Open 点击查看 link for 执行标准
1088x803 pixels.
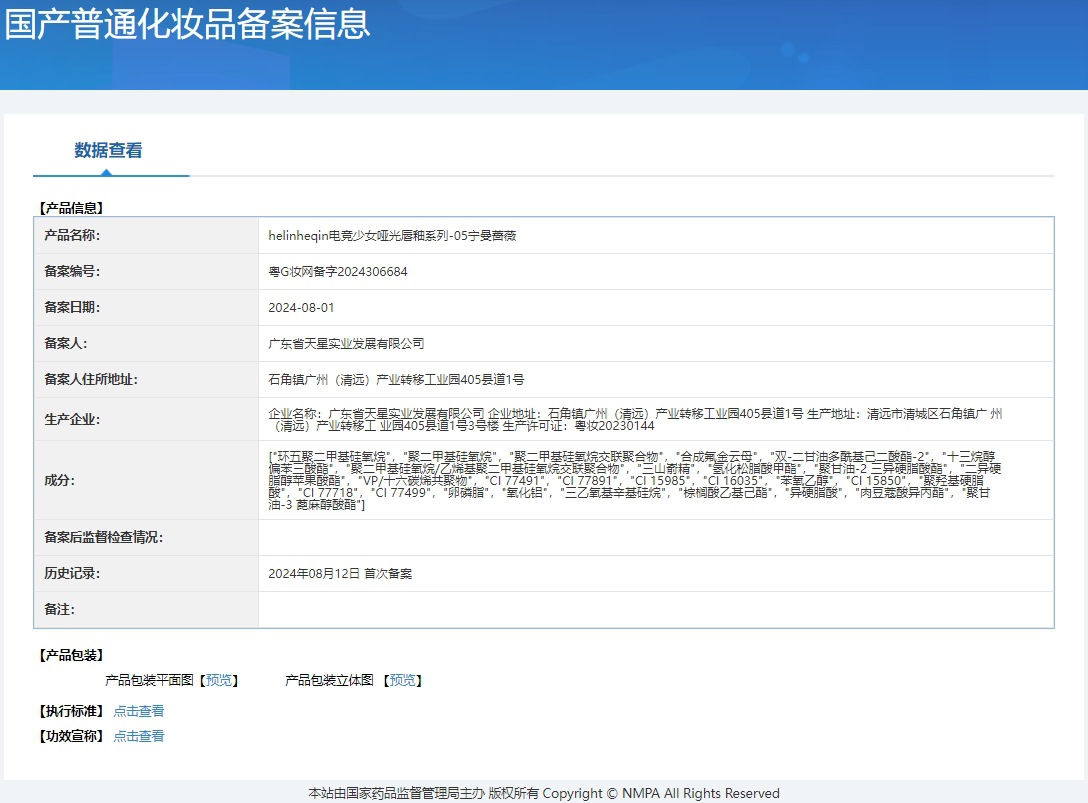tap(139, 711)
